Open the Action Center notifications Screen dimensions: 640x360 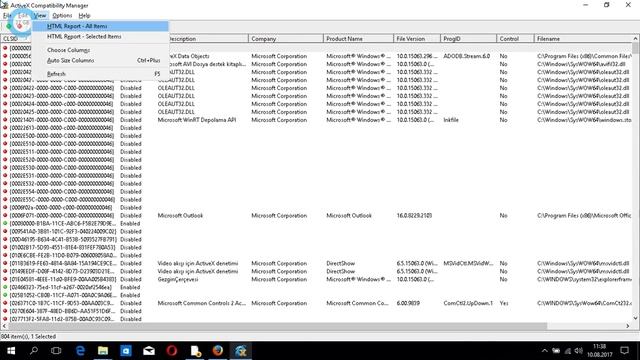pos(624,351)
